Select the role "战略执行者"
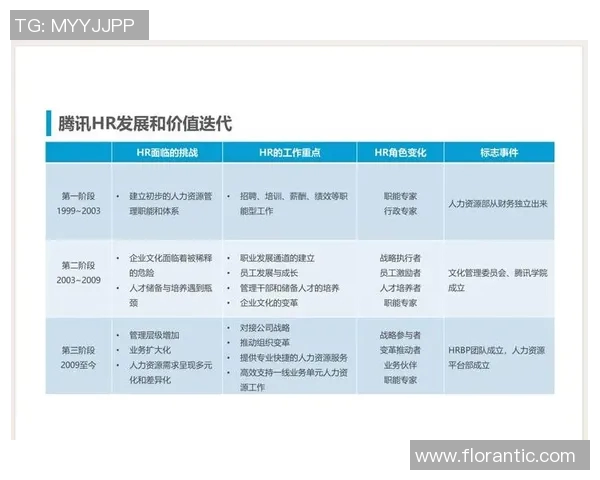Image resolution: width=600 pixels, height=480 pixels. coord(400,258)
